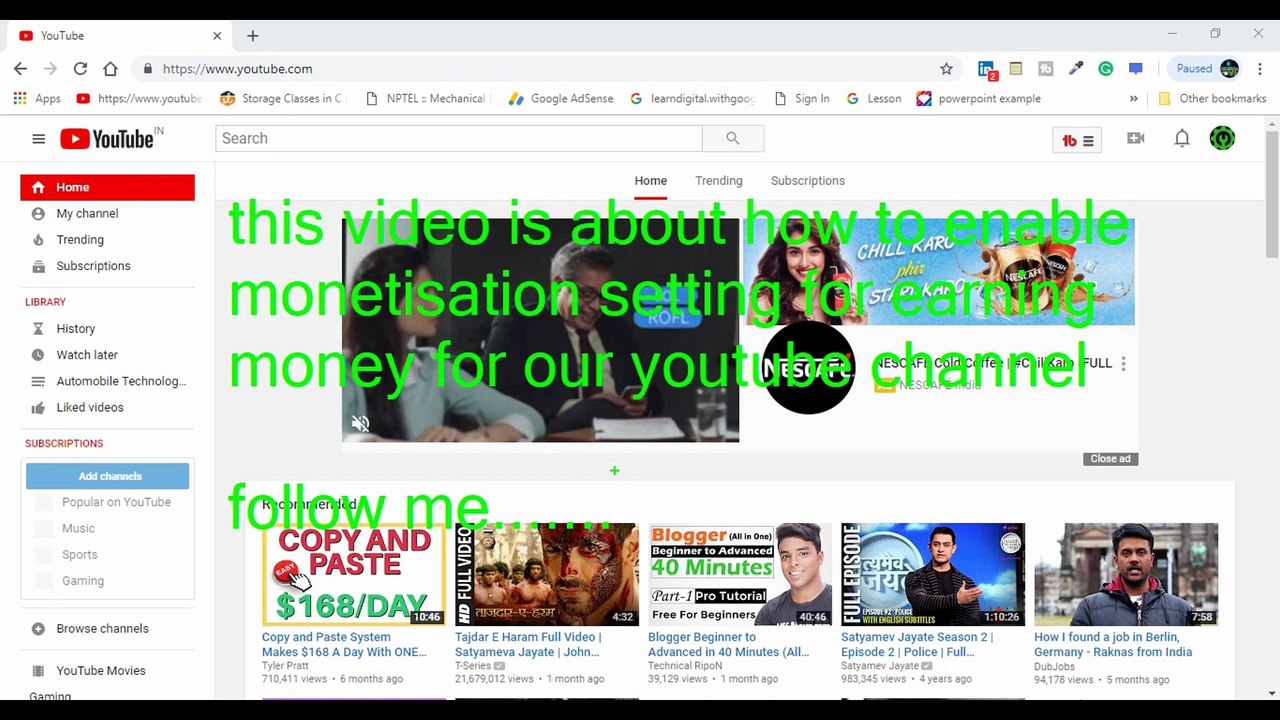Open the NESCAFE ad options three dots
The height and width of the screenshot is (720, 1280).
click(1123, 364)
